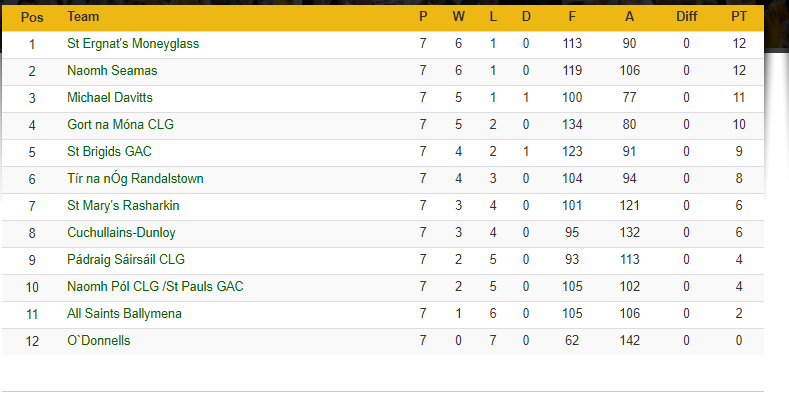The width and height of the screenshot is (789, 395).
Task: Select All Saints Ballymena link
Action: coord(124,314)
